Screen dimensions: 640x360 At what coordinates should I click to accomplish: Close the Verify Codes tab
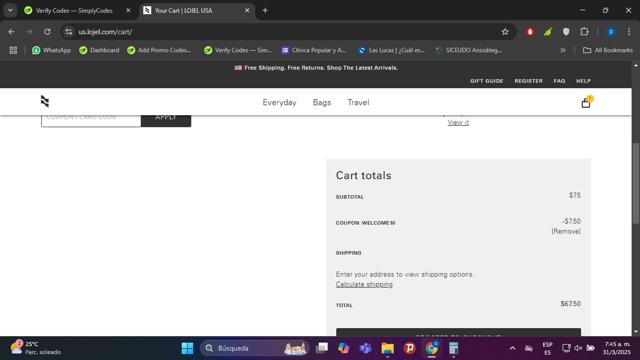coord(128,11)
